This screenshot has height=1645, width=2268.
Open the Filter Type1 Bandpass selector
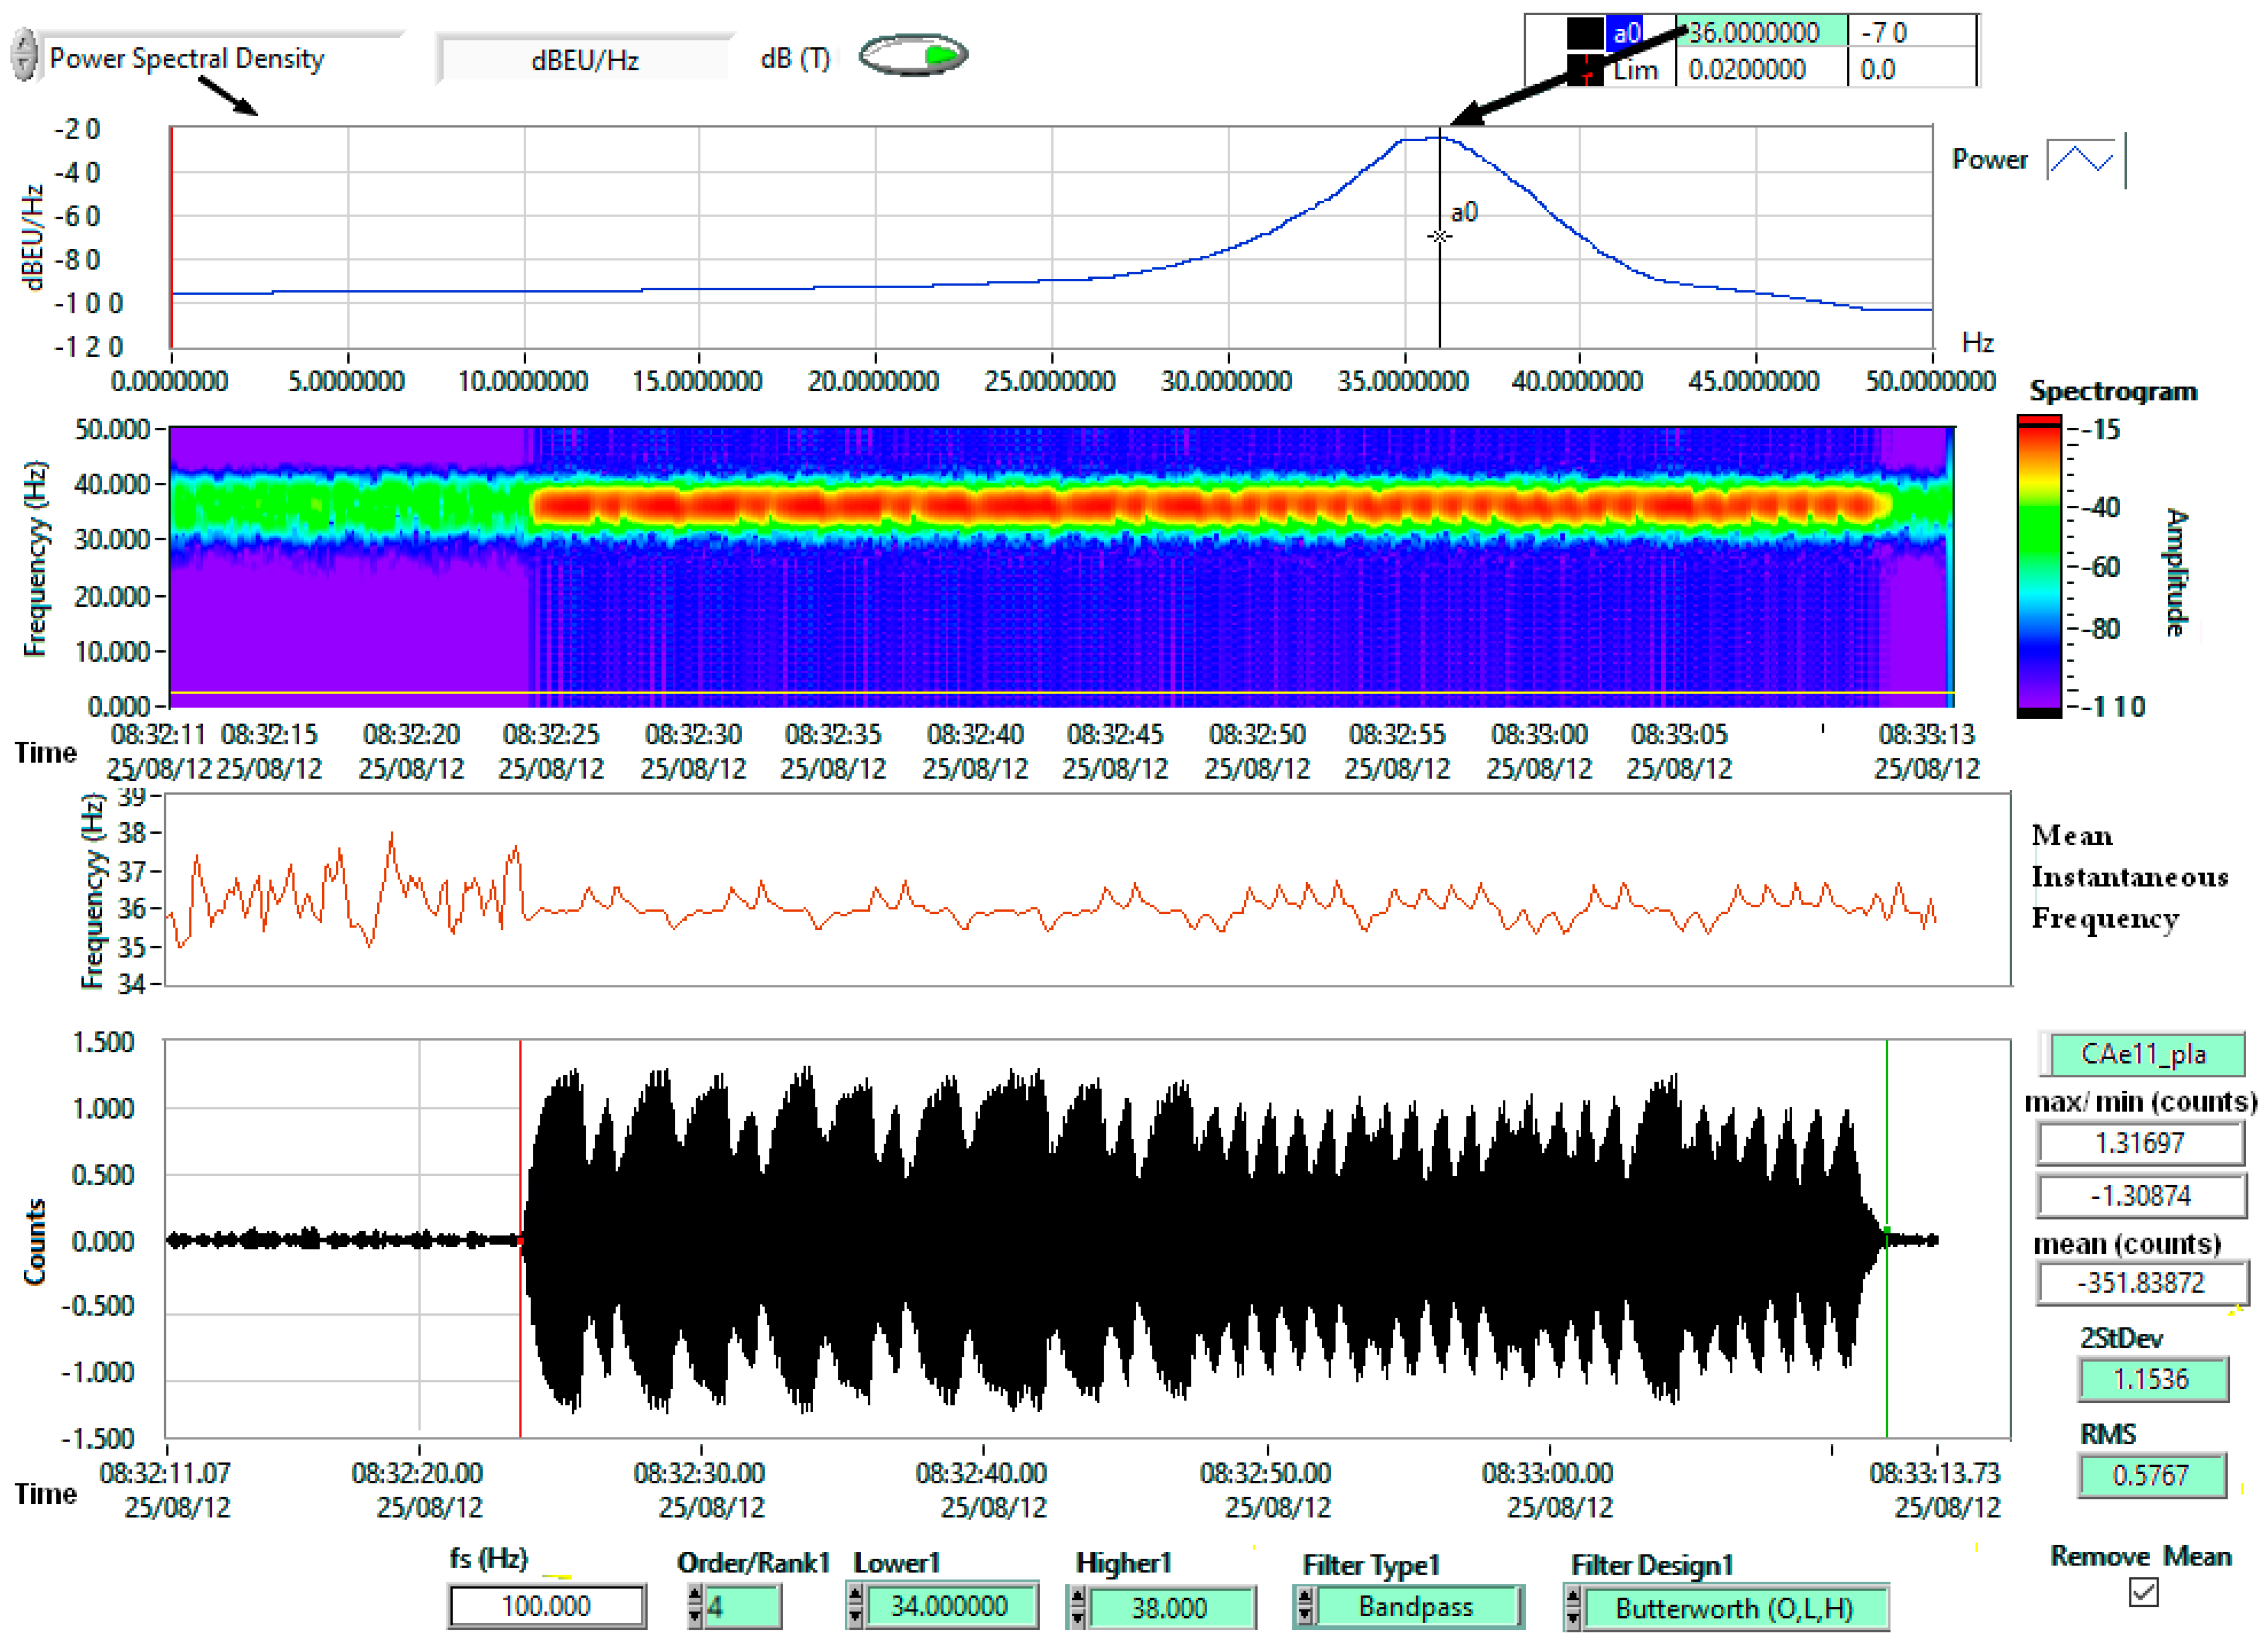click(1414, 1607)
